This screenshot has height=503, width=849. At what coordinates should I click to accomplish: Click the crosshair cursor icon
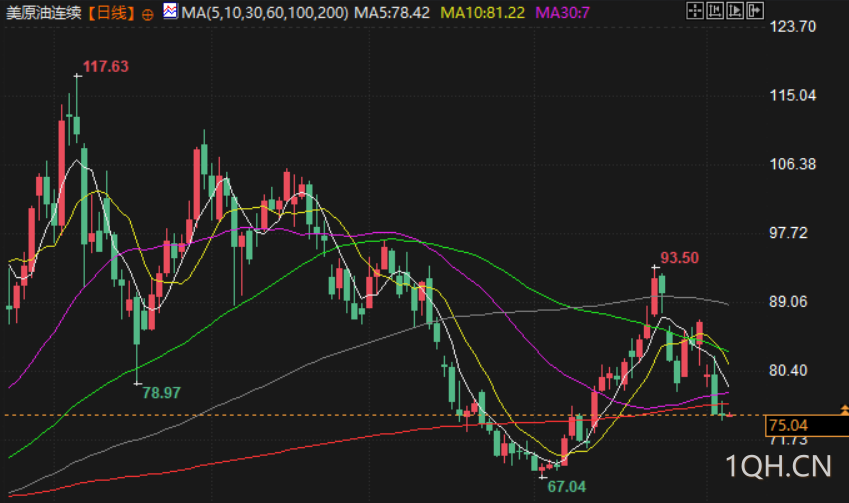click(695, 10)
